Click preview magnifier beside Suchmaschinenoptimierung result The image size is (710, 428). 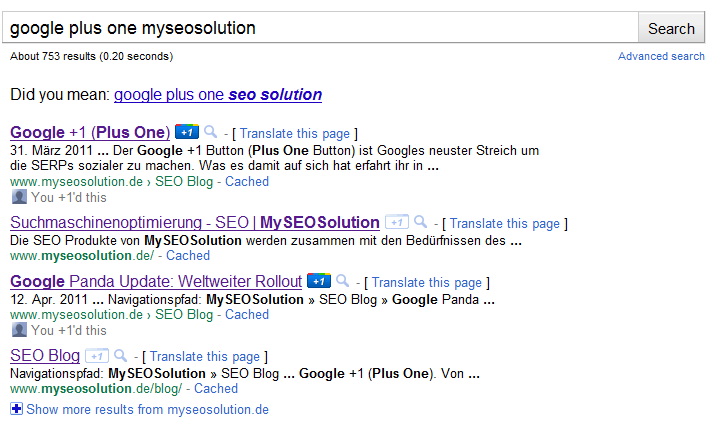coord(421,222)
